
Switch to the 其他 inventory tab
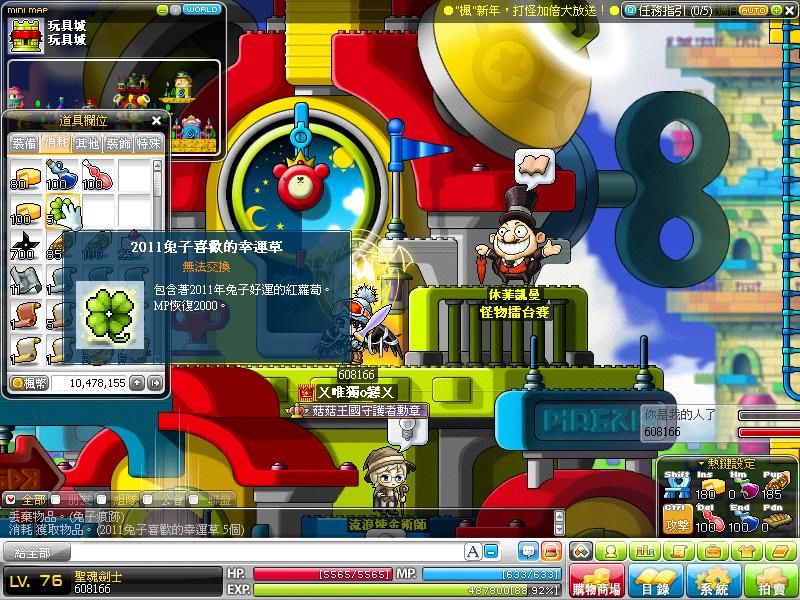[87, 144]
